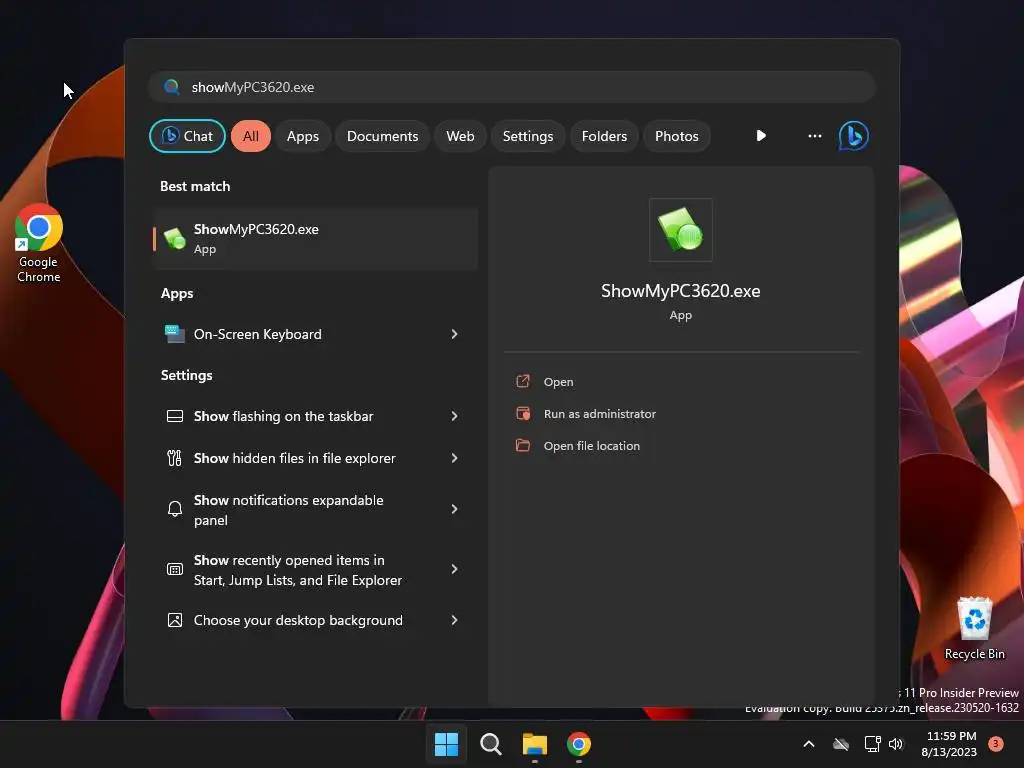
Task: Click the Open action icon
Action: (x=523, y=381)
